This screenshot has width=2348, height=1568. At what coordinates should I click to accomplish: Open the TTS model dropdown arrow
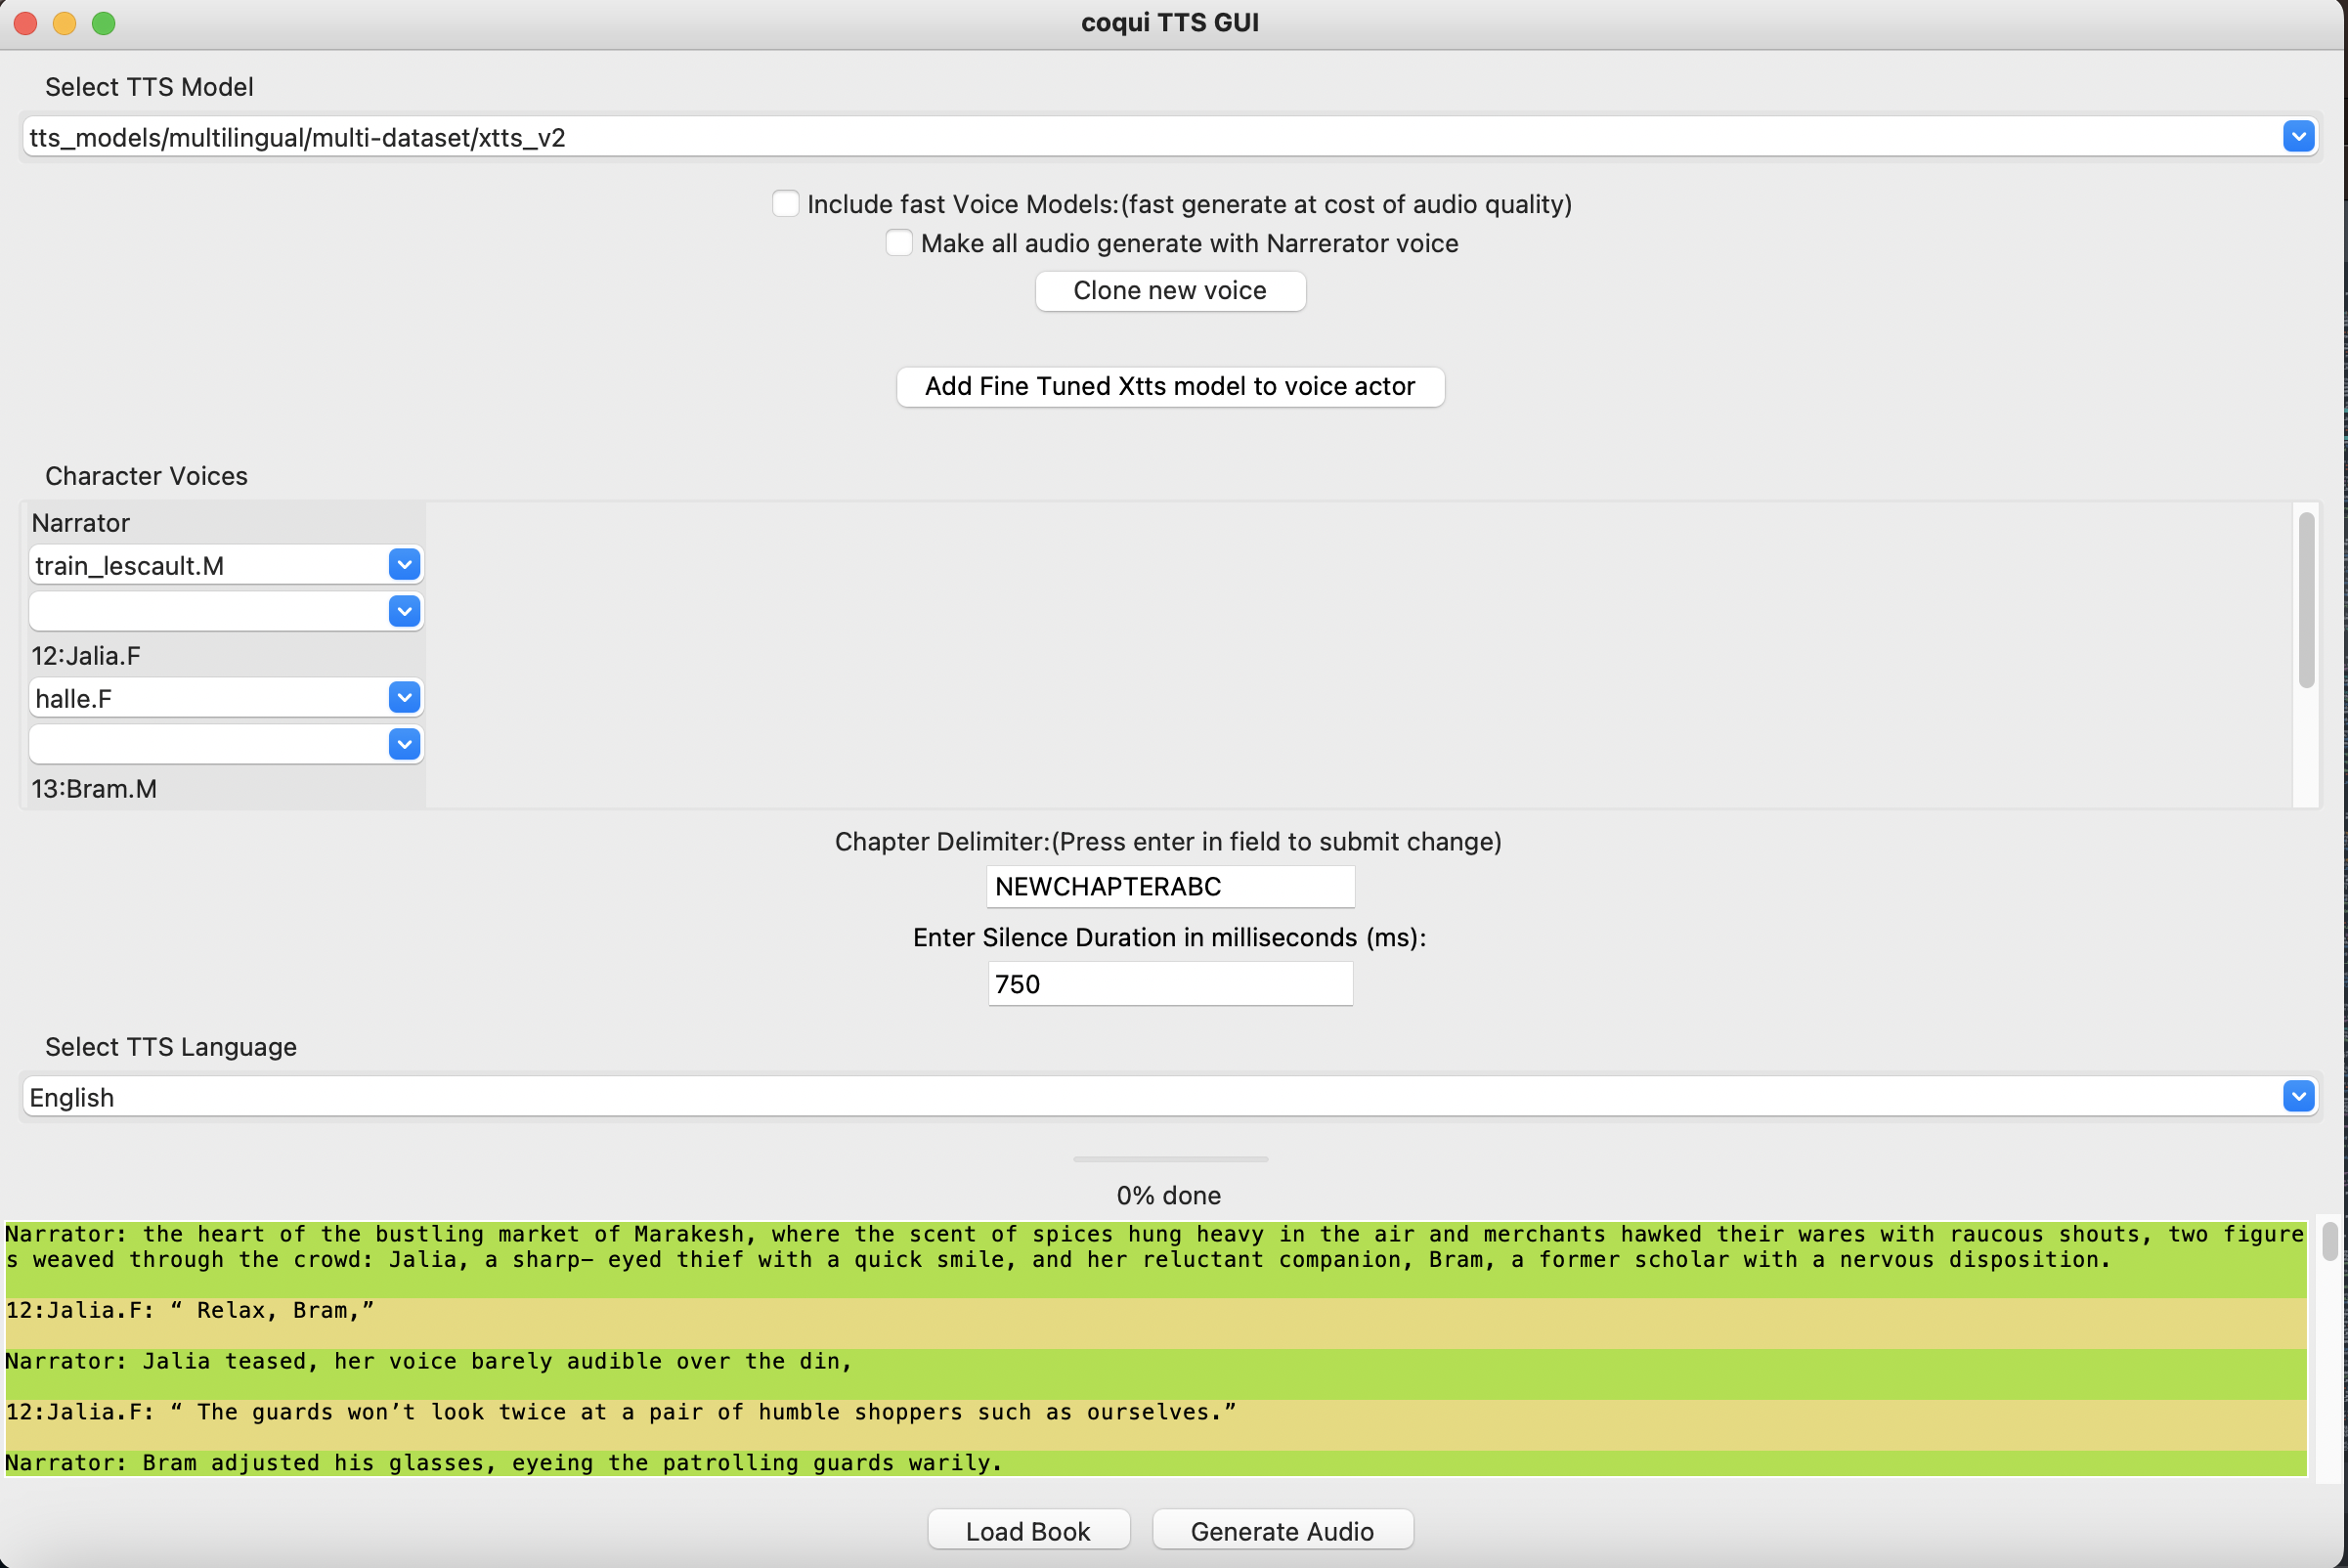pyautogui.click(x=2298, y=137)
